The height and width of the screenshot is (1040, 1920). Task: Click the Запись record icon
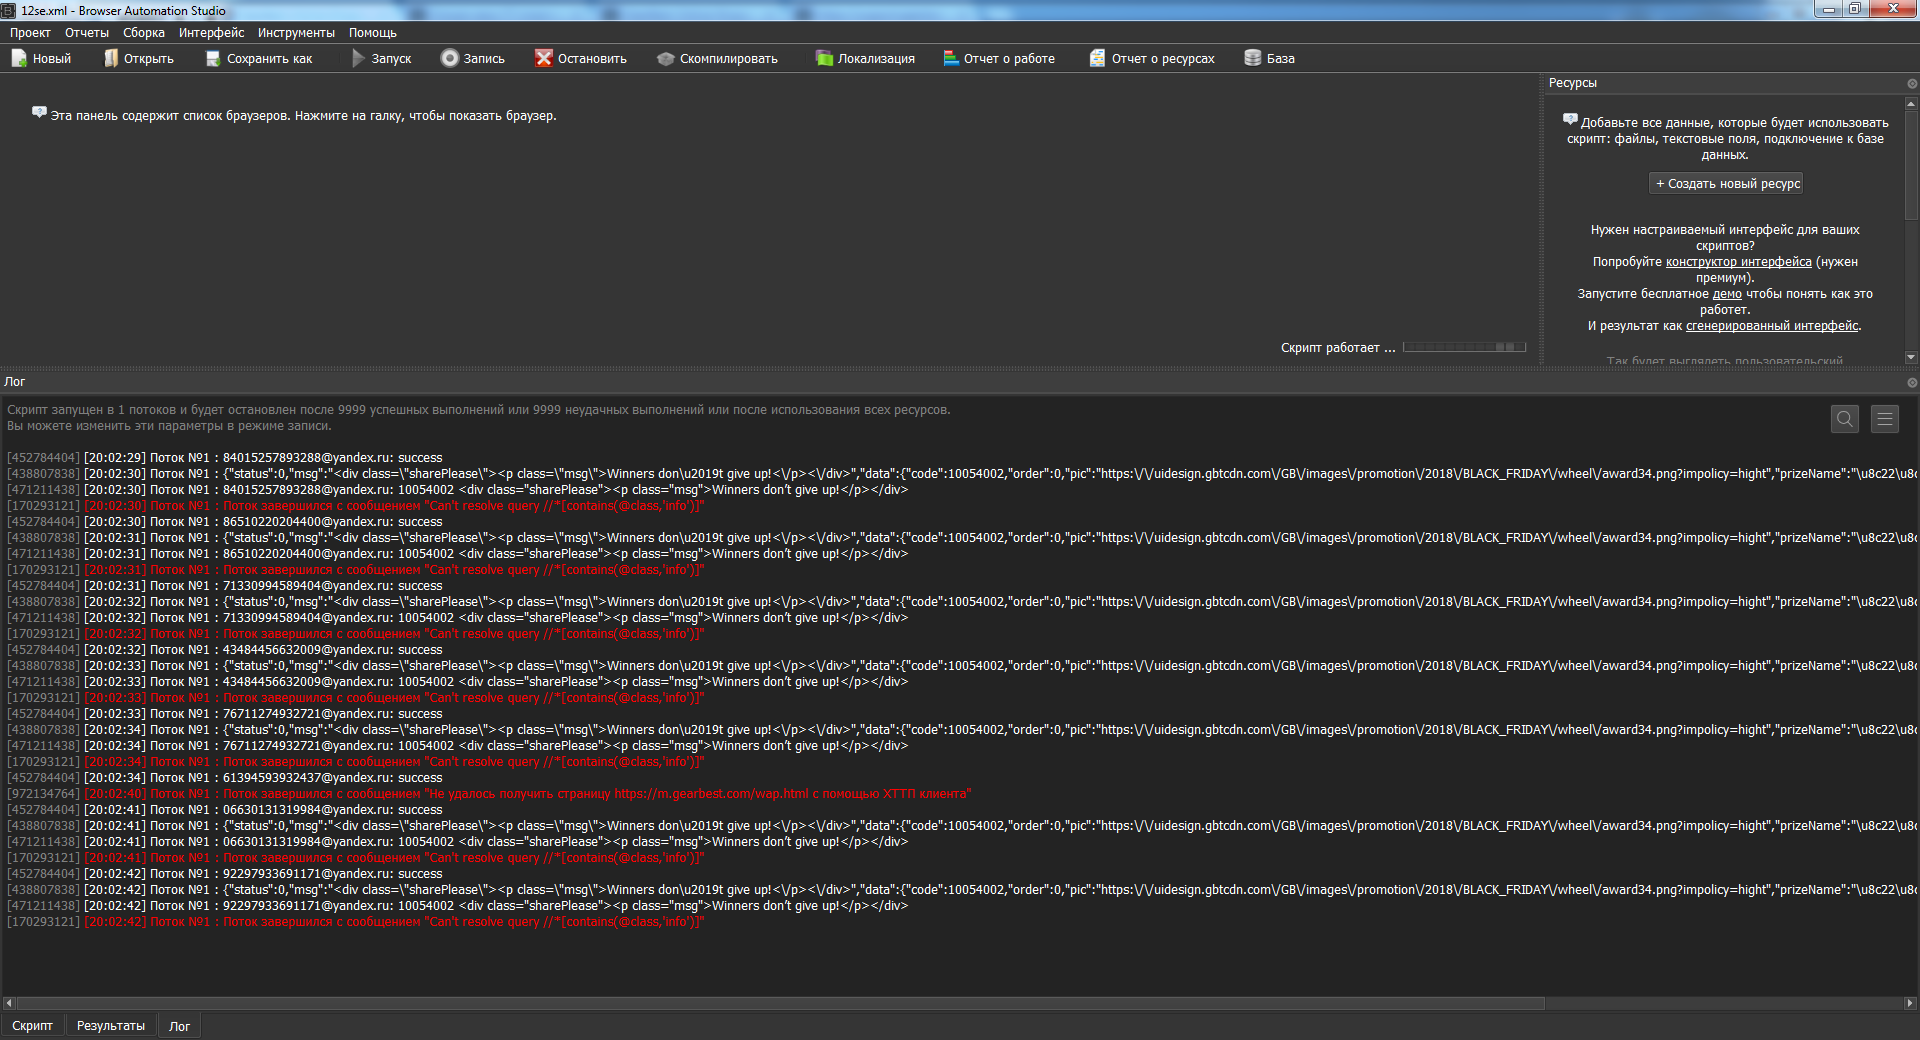coord(450,58)
